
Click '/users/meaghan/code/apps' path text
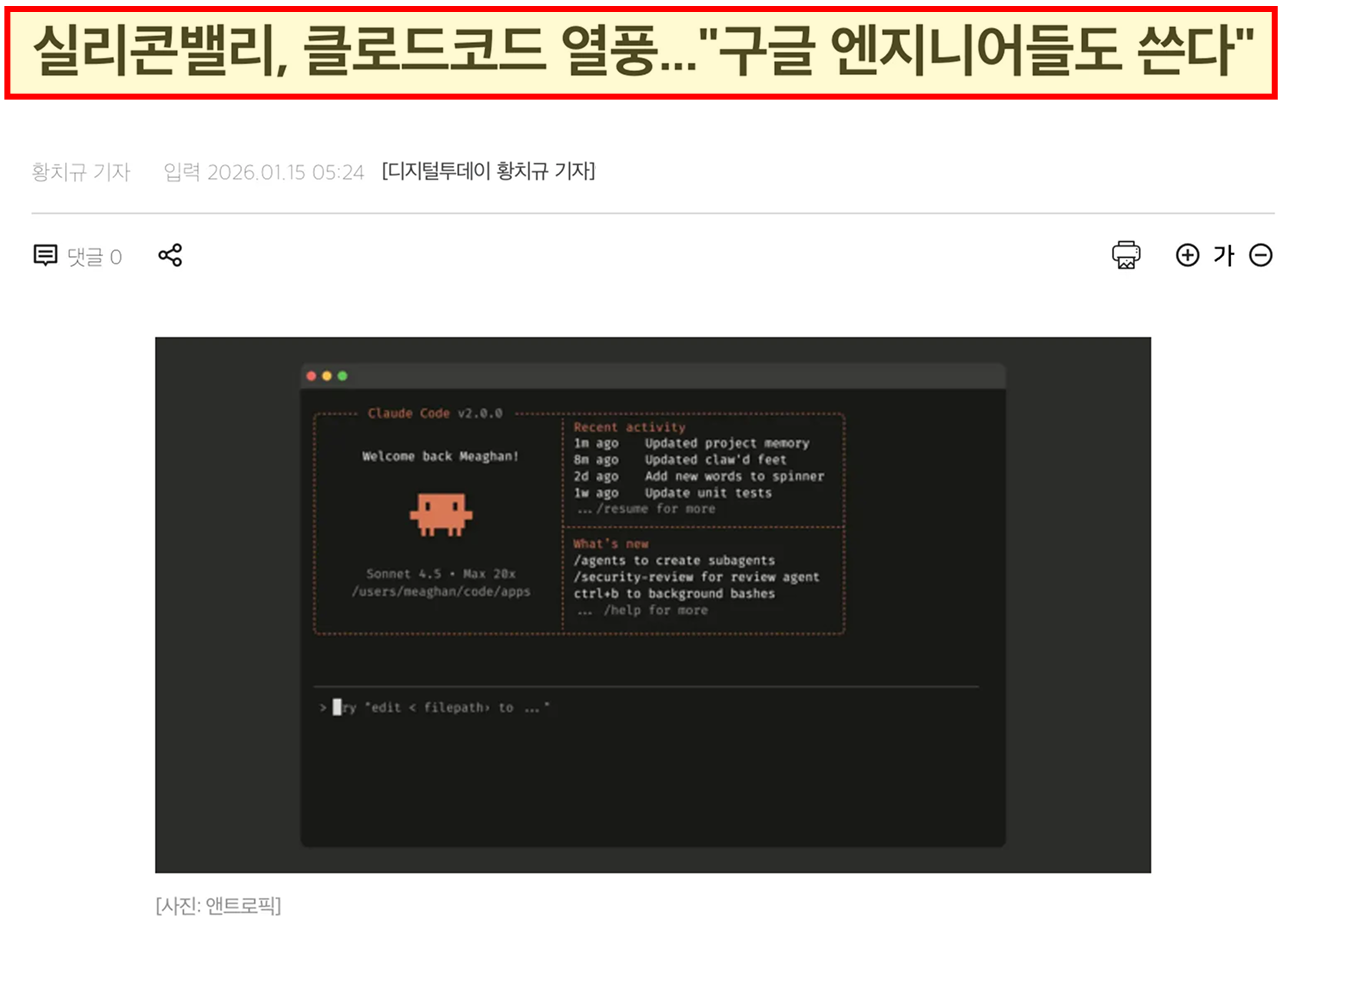click(441, 592)
